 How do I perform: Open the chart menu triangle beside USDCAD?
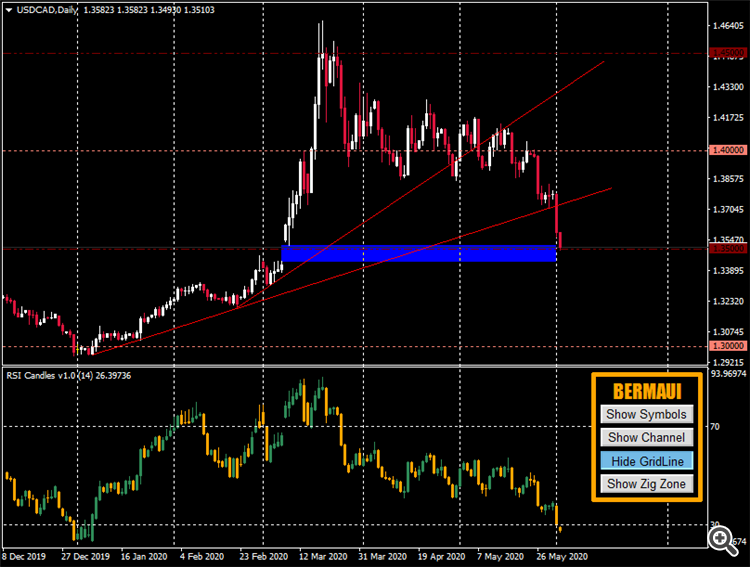pyautogui.click(x=9, y=10)
